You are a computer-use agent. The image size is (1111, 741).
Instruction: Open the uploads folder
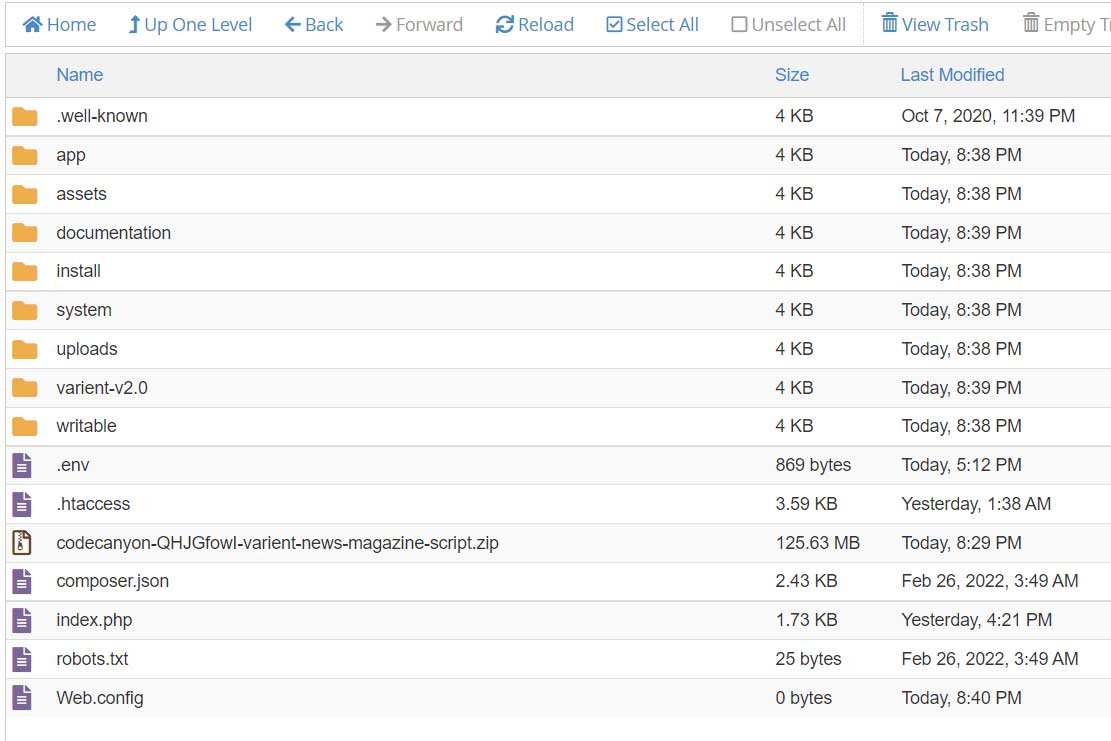[87, 349]
